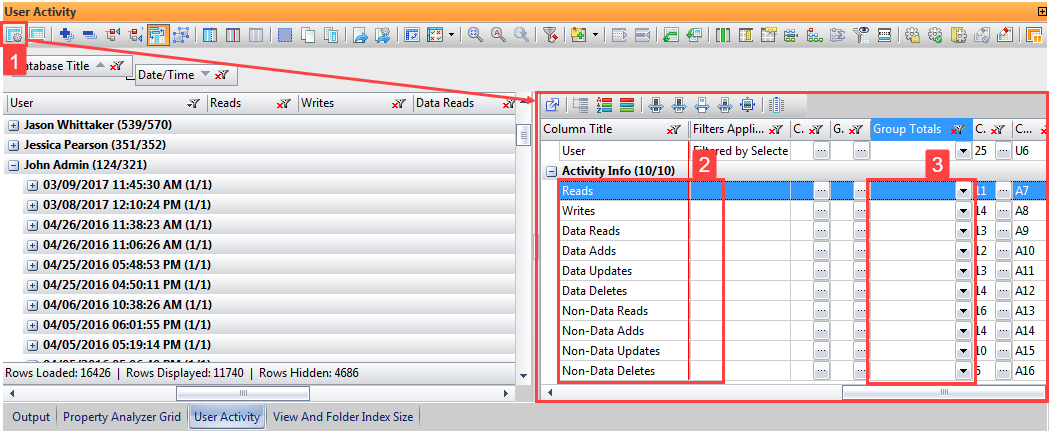Click the filter icon on the Writes column header

coord(399,103)
